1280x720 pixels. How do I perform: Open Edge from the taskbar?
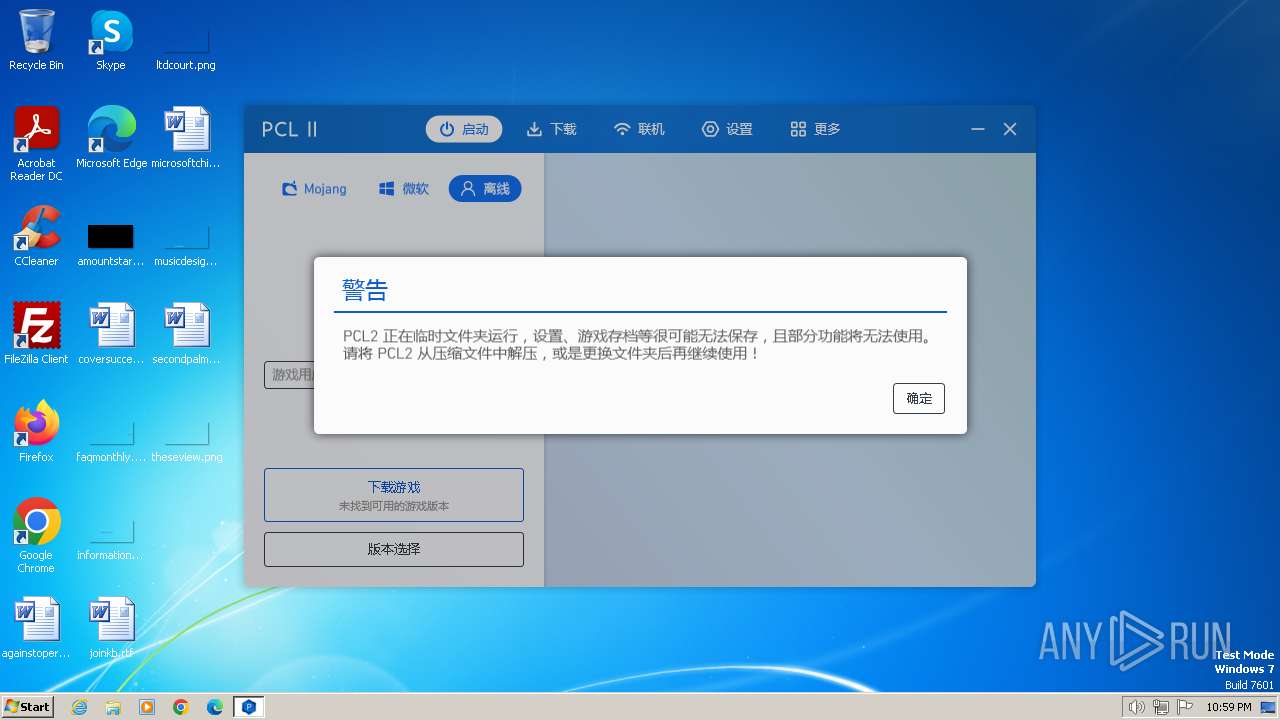[x=215, y=707]
